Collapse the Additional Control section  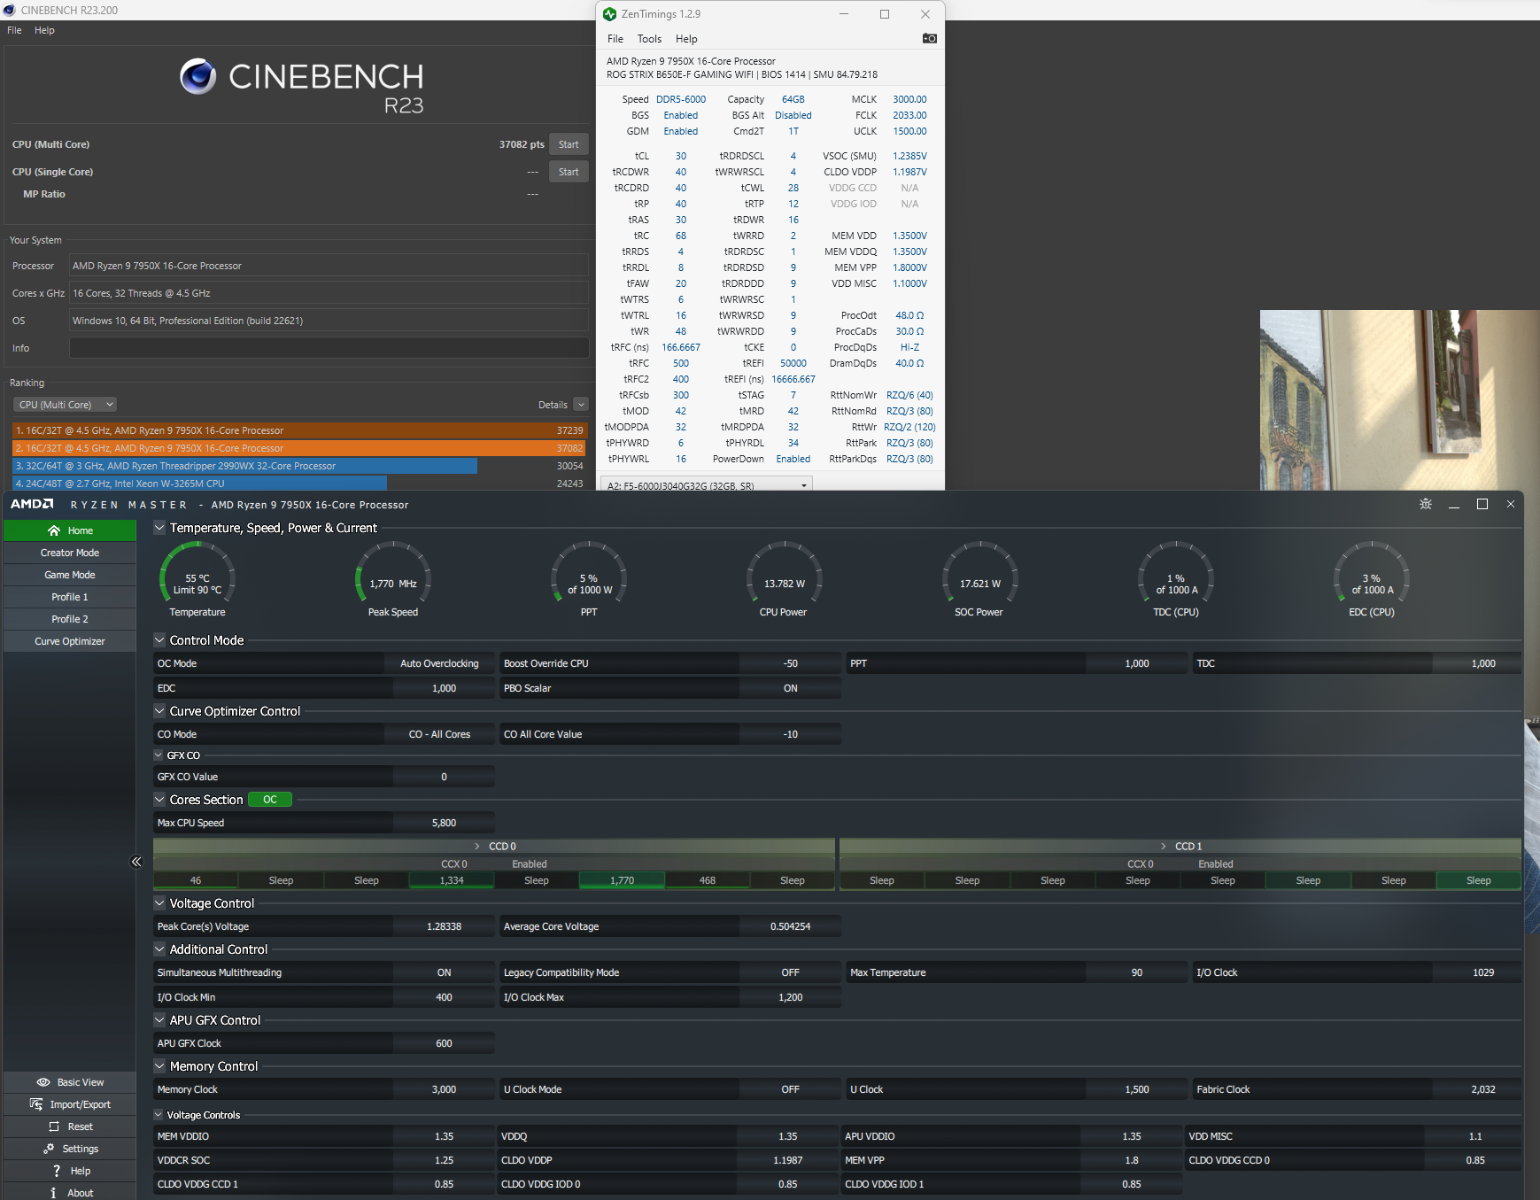pyautogui.click(x=159, y=949)
